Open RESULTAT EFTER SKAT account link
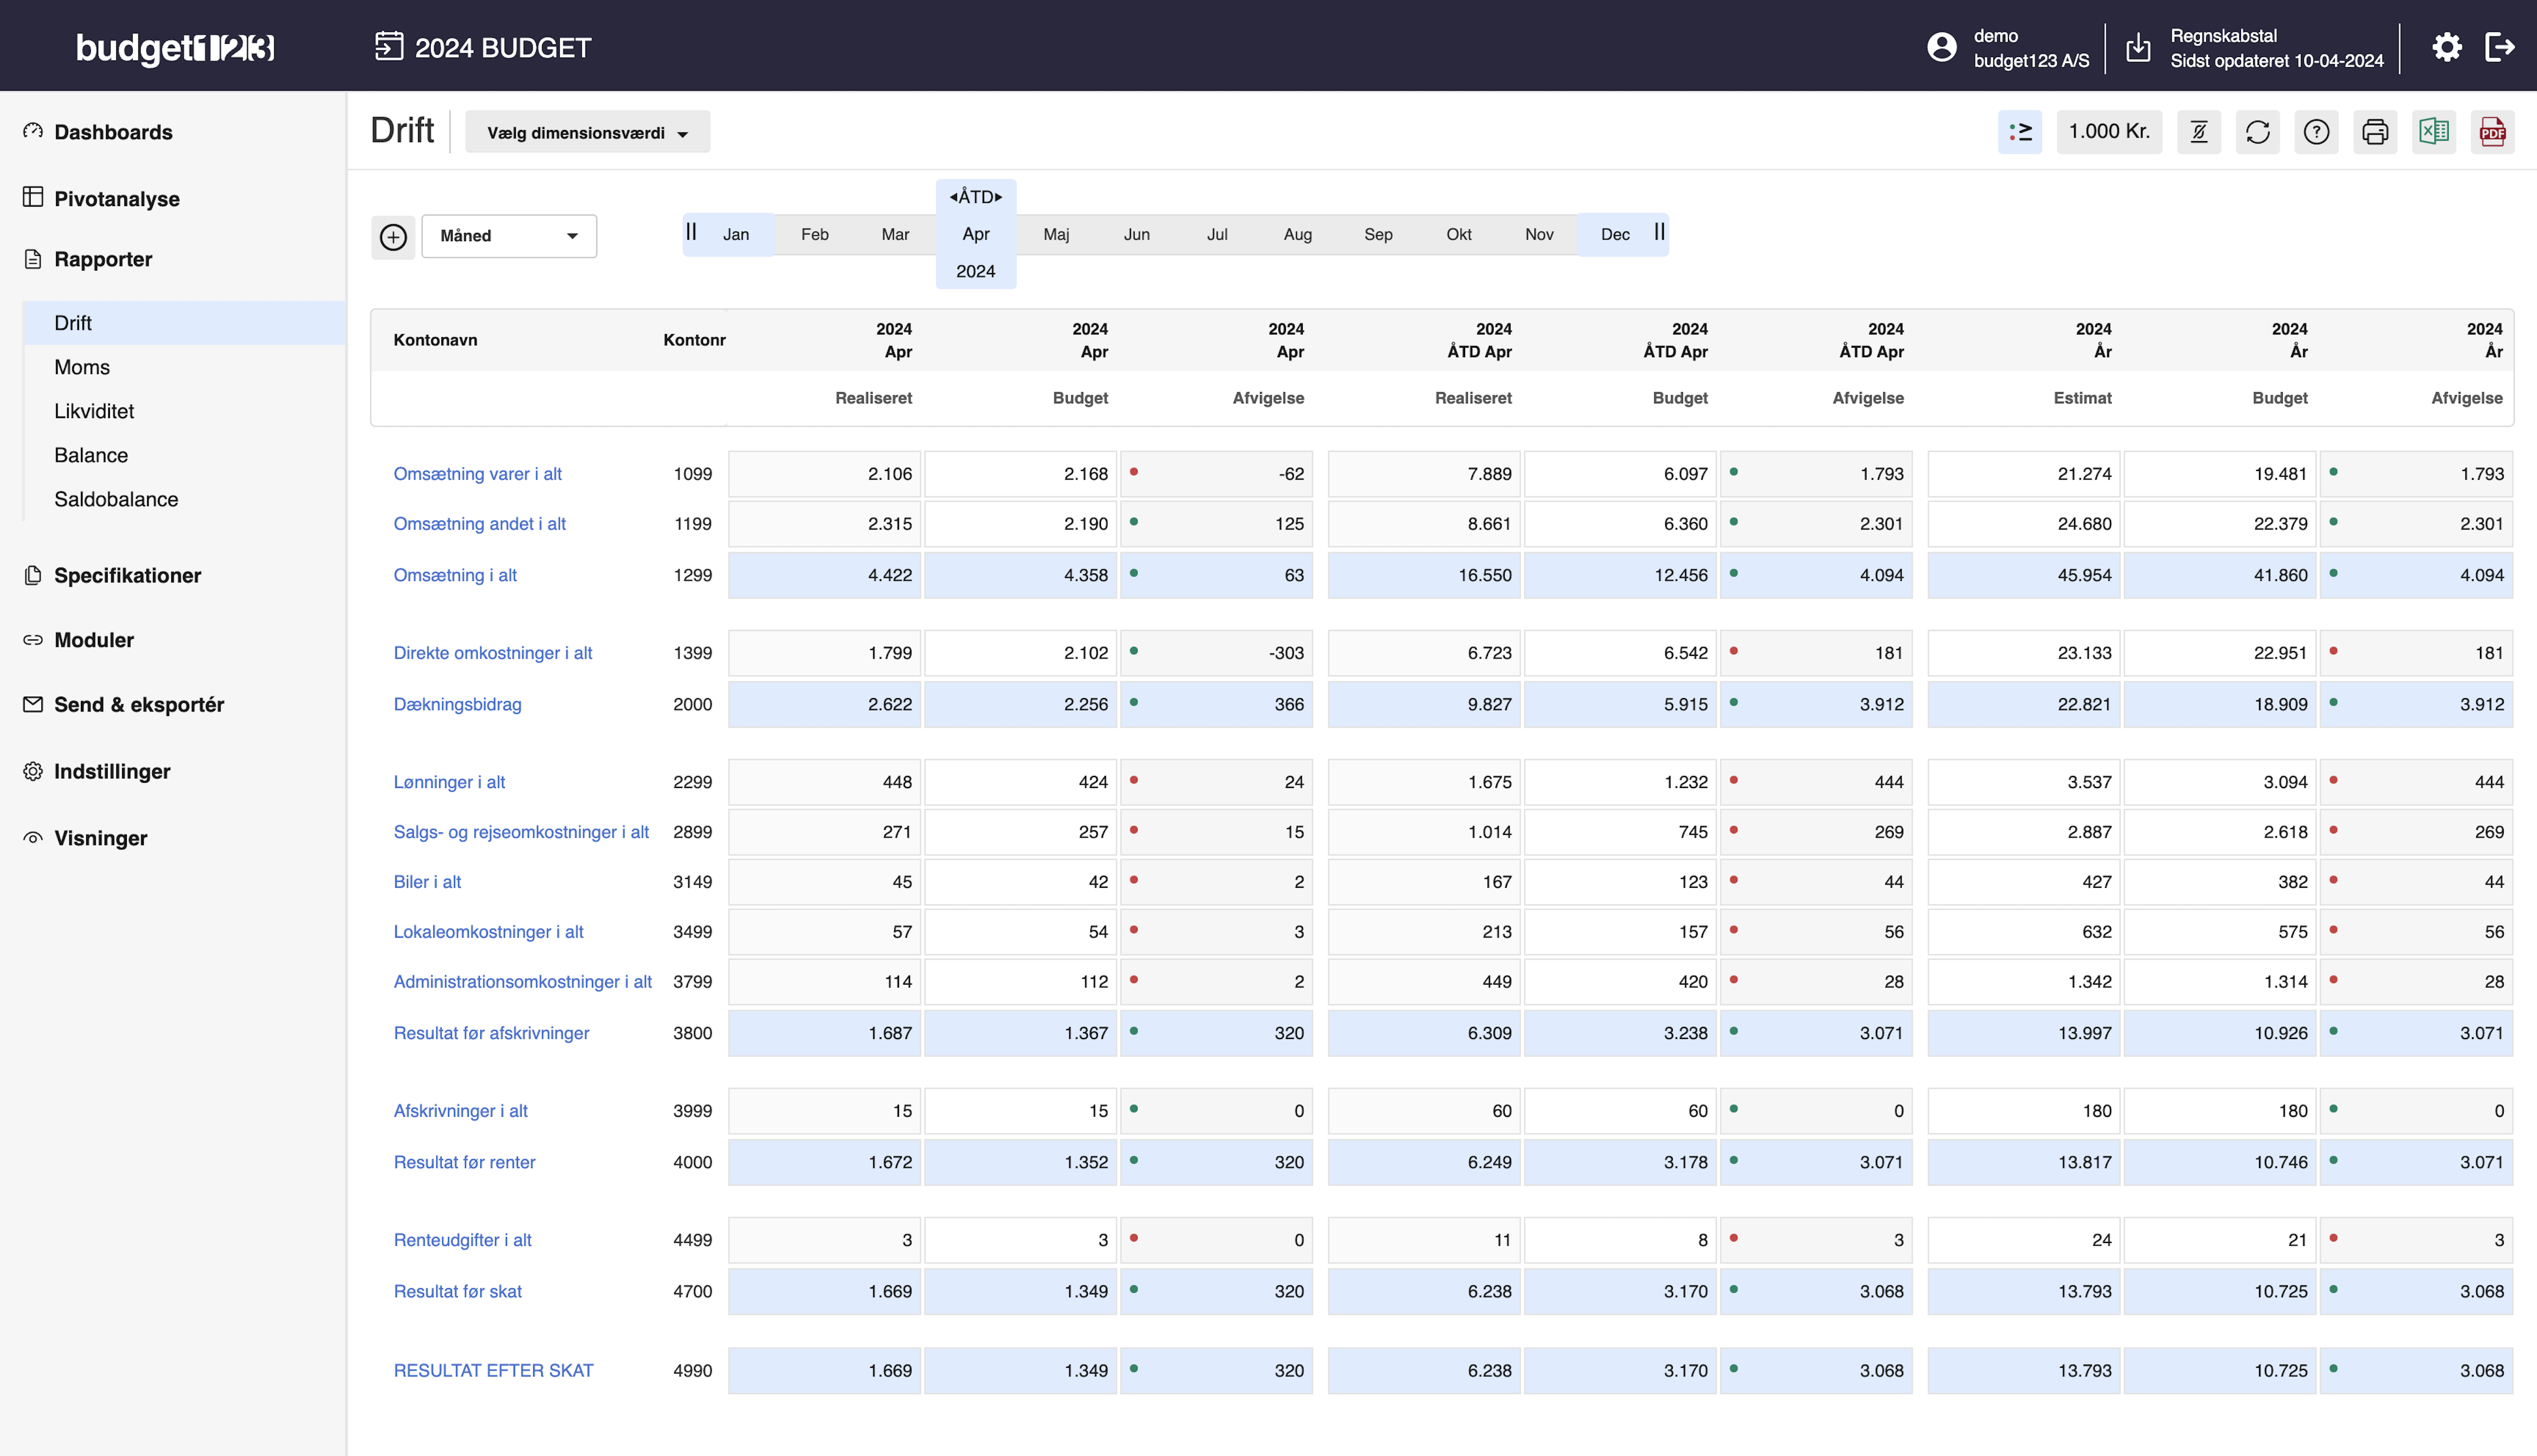The image size is (2537, 1456). (494, 1370)
